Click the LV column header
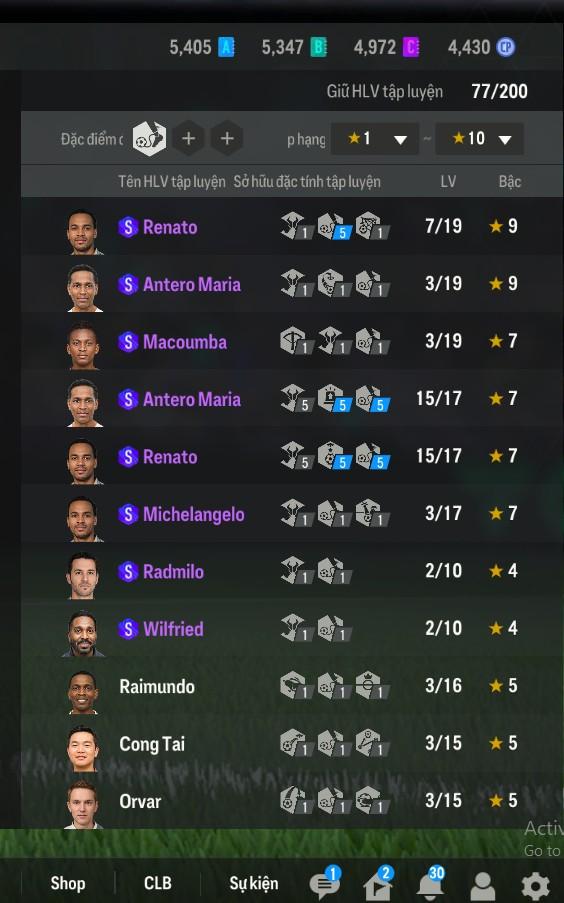Screen dimensions: 564x903 point(448,182)
